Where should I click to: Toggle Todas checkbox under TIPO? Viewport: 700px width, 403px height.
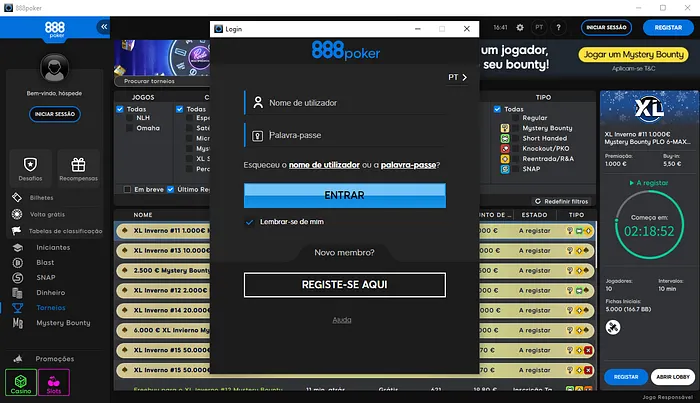coord(497,109)
